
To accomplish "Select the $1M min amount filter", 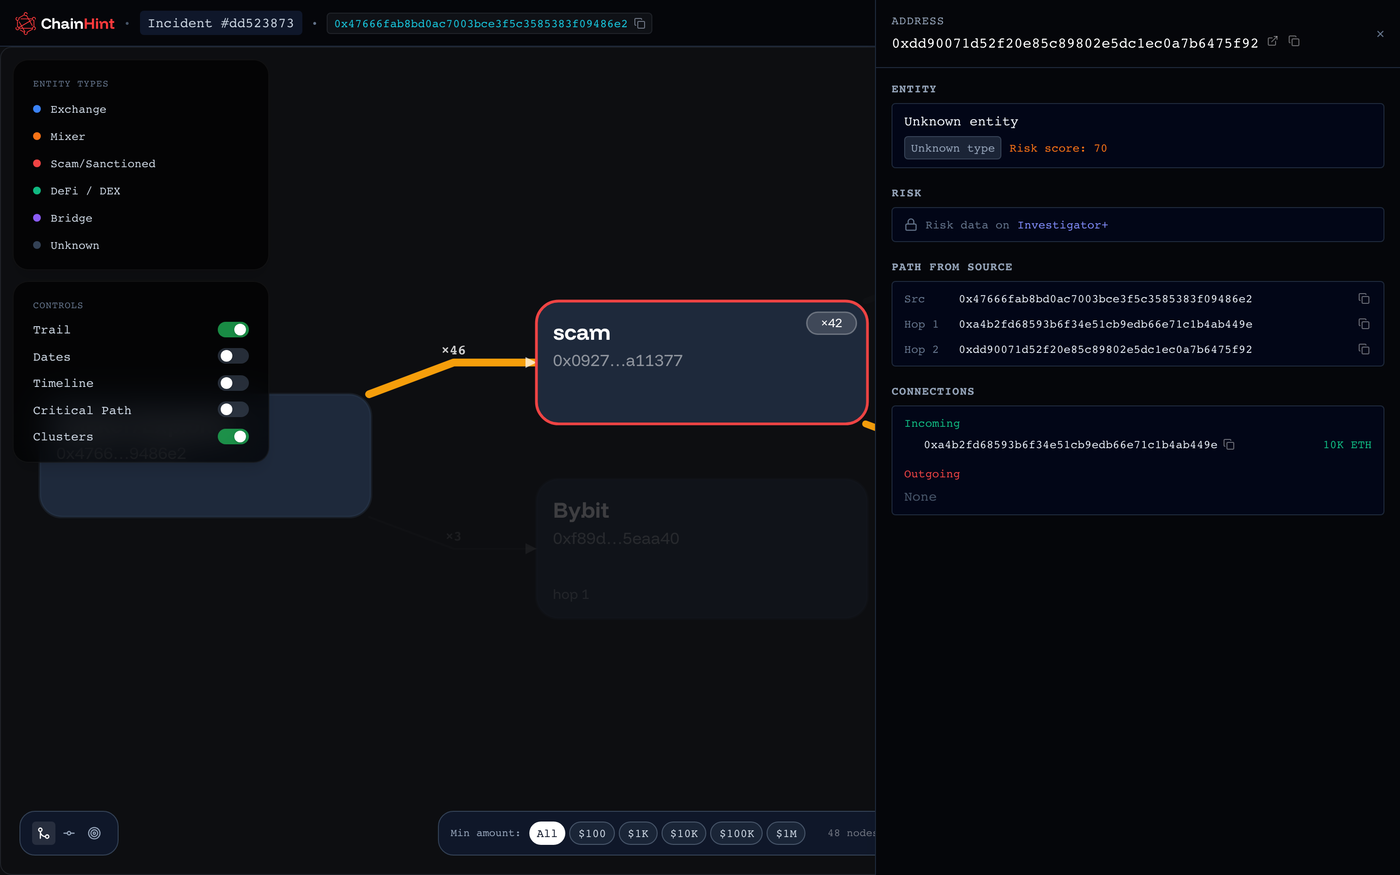I will click(786, 833).
